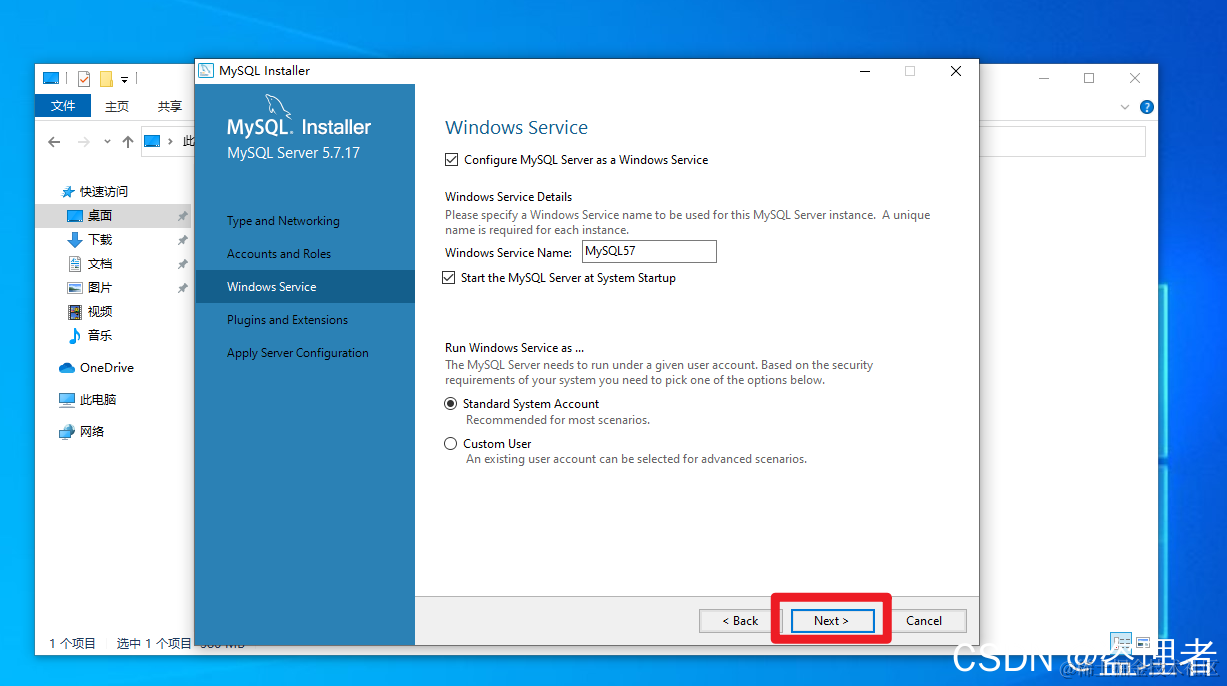
Task: Open the Accounts and Roles step
Action: (279, 254)
